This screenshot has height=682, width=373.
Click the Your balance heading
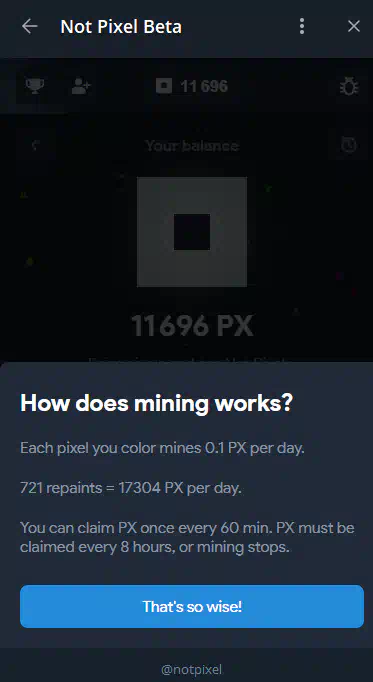point(192,145)
